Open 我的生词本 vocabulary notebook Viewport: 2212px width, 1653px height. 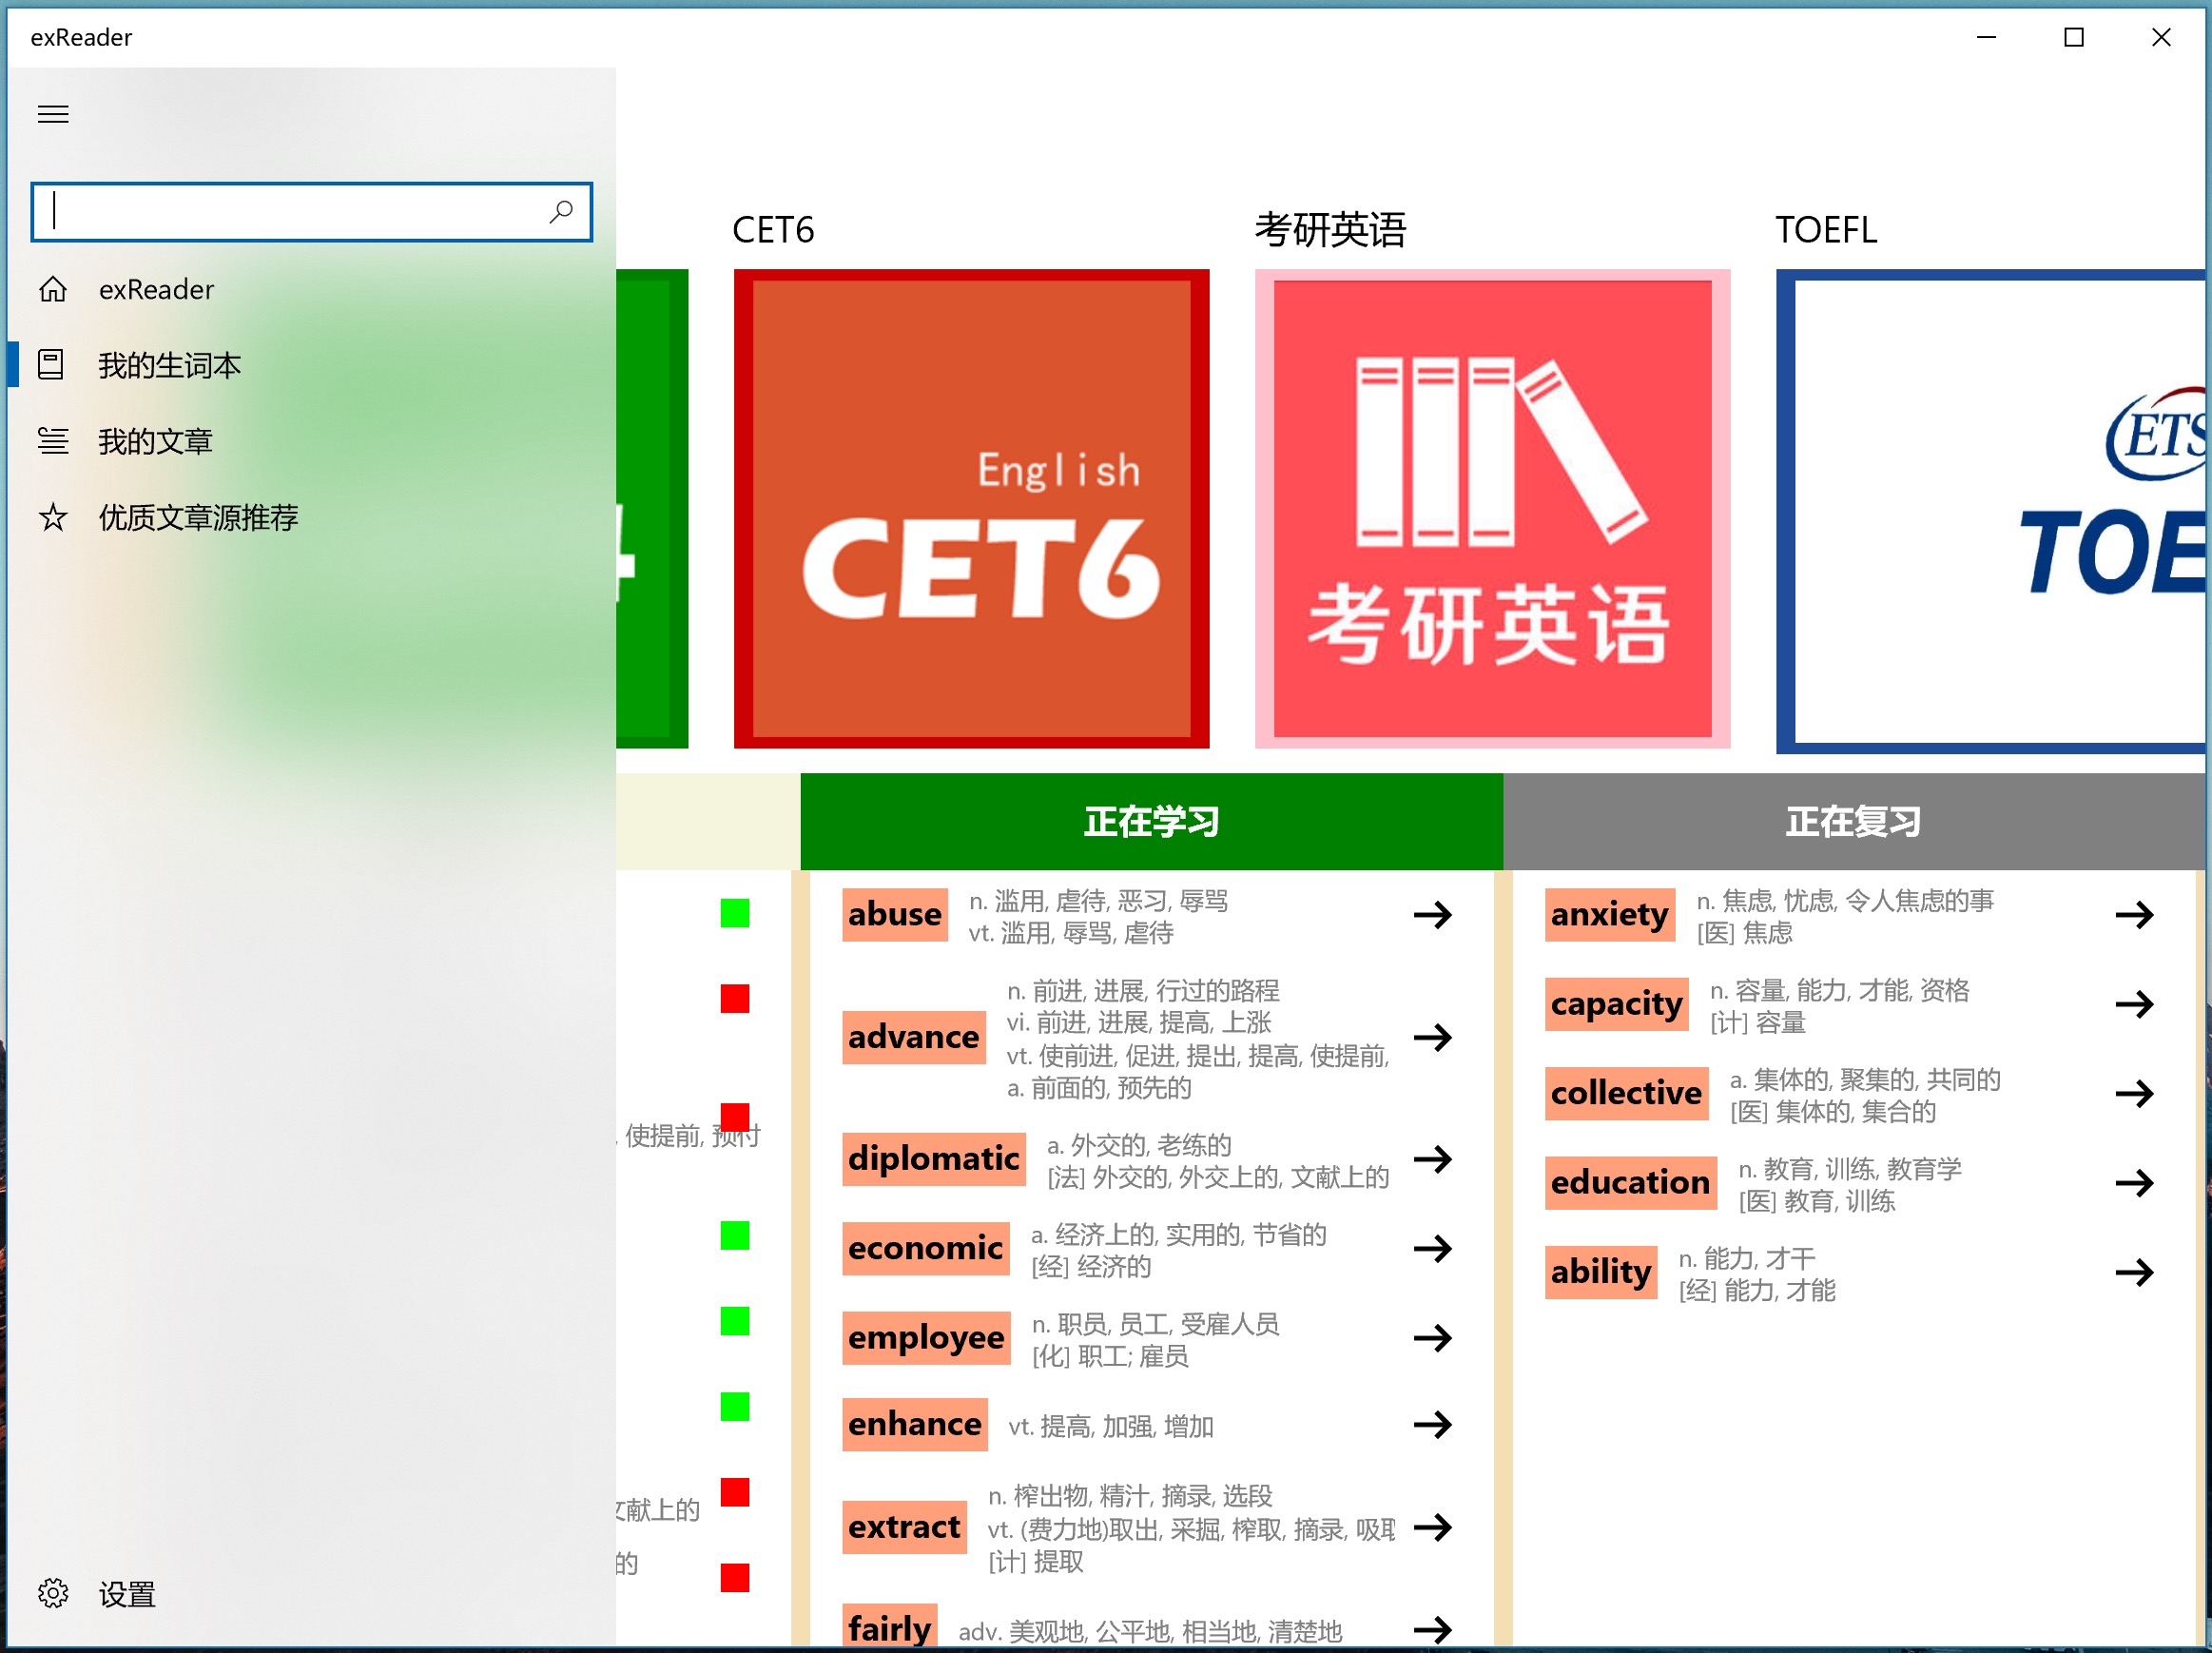[168, 365]
